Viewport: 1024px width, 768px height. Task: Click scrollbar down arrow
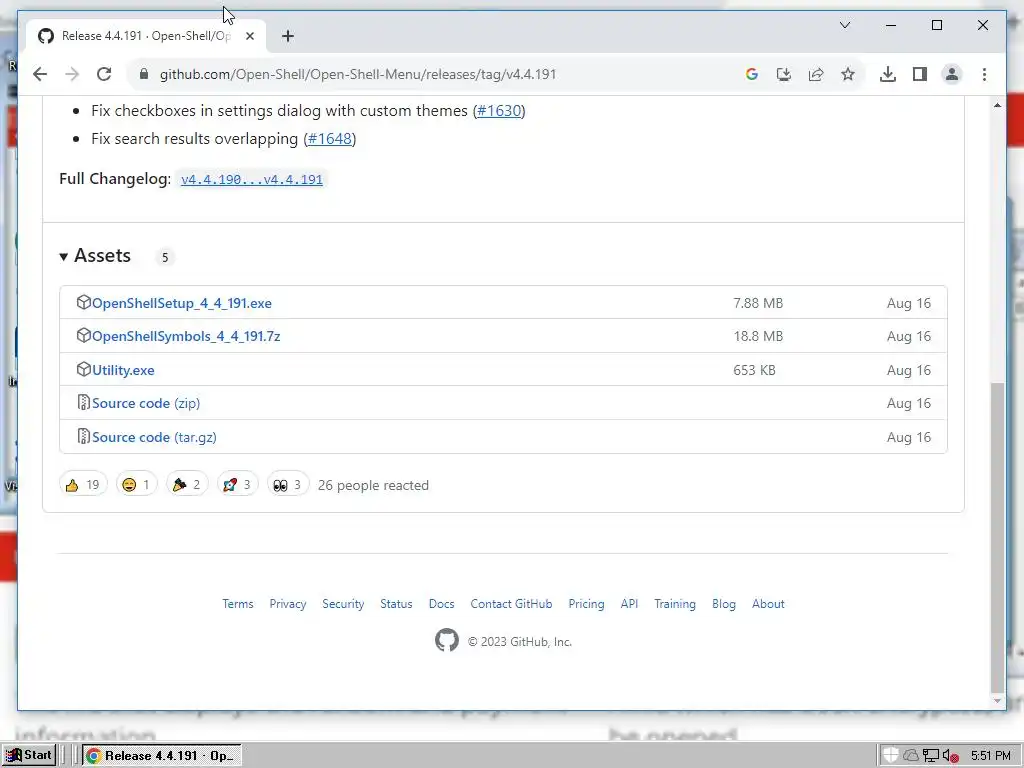click(x=997, y=701)
